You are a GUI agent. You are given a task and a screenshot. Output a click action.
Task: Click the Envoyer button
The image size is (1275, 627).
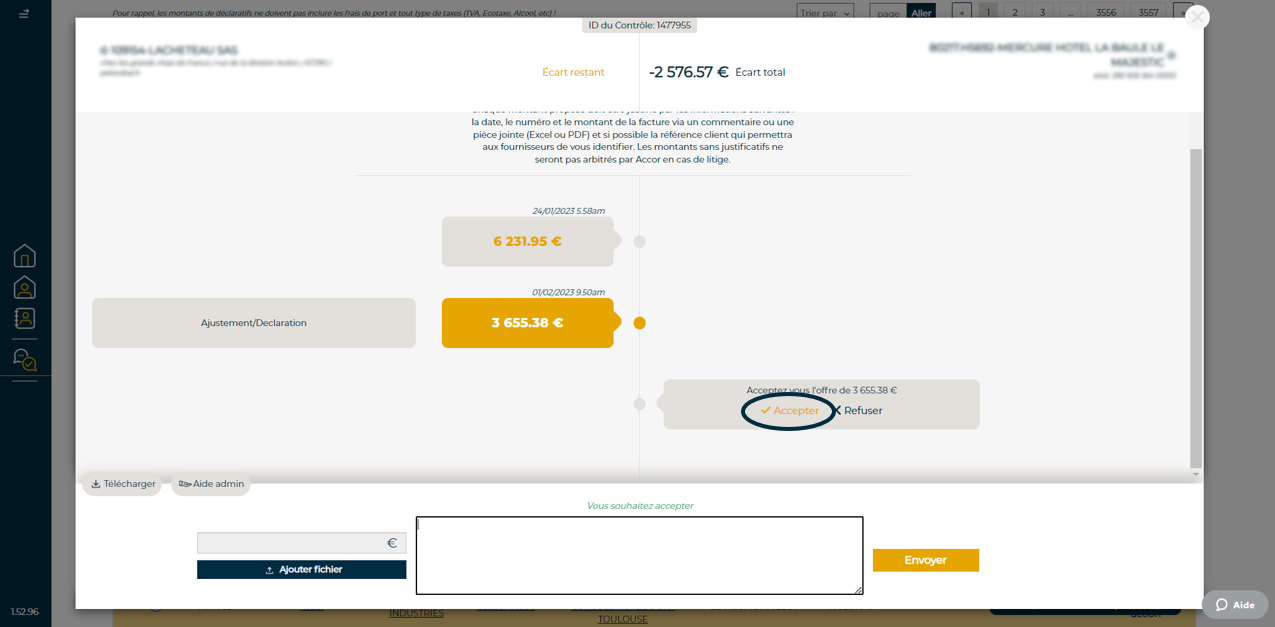pos(926,560)
